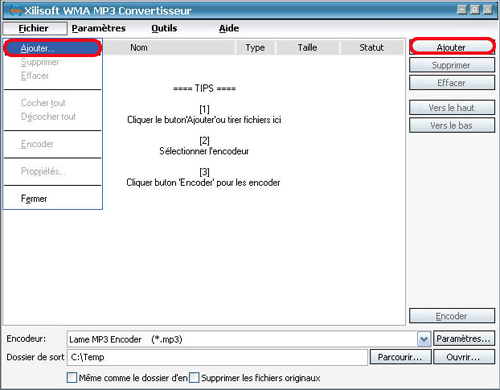500x390 pixels.
Task: Click the 'Cliquer buton 'Encoder' pour les encoder' tip
Action: tap(203, 183)
